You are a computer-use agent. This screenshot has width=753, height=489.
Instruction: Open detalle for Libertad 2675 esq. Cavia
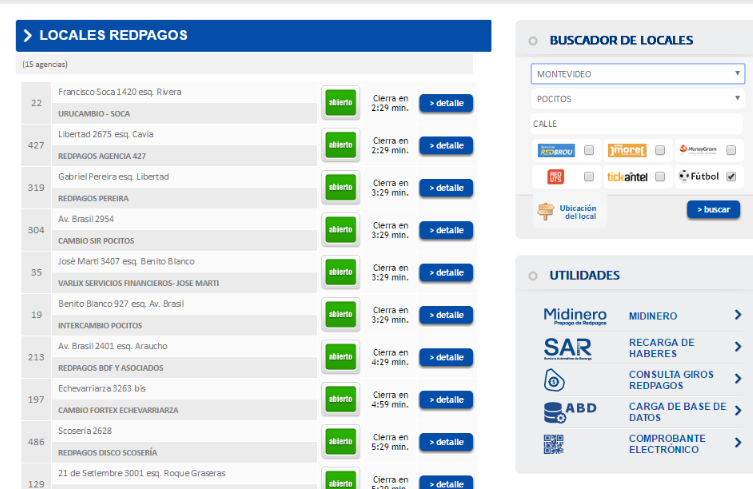446,146
